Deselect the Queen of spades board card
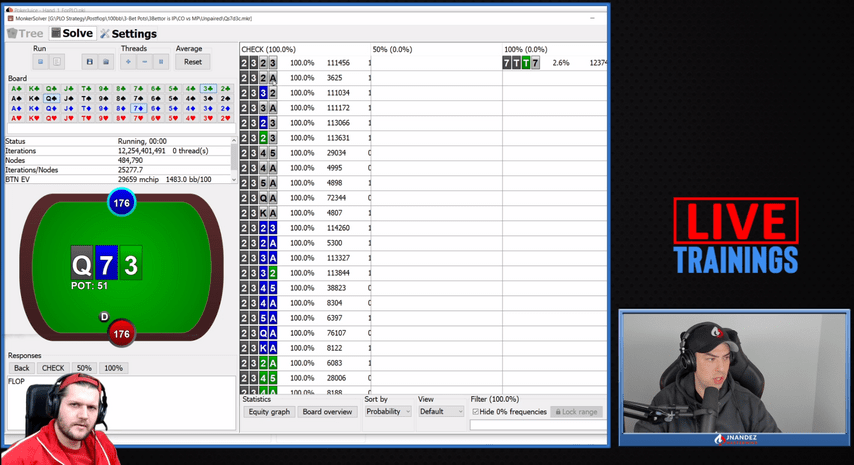Screen dimensions: 854x465 tap(51, 98)
